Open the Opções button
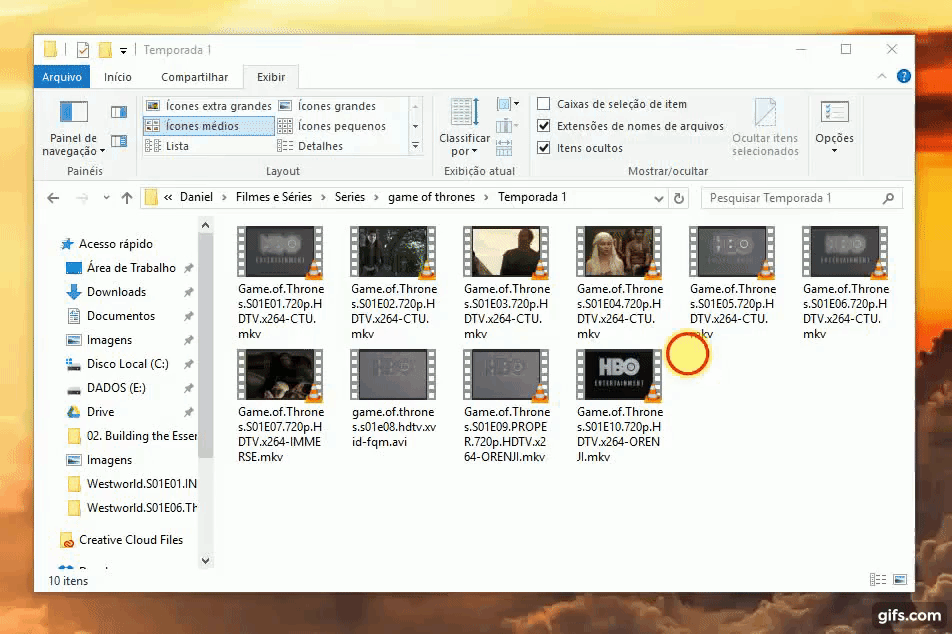952x634 pixels. pos(834,128)
